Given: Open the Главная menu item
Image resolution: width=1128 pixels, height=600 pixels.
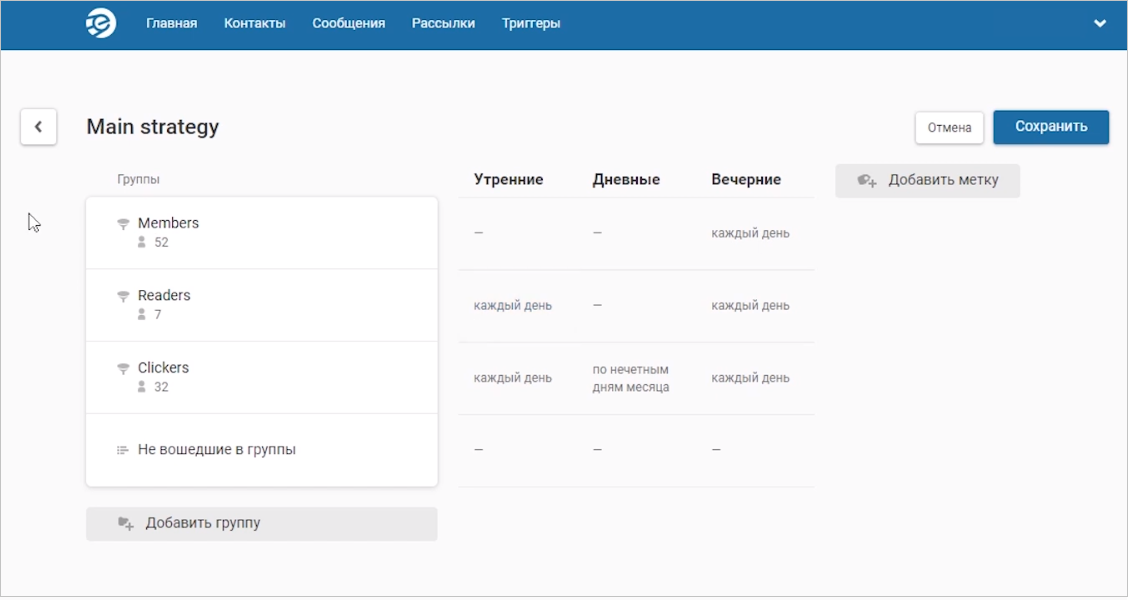Looking at the screenshot, I should click(171, 23).
